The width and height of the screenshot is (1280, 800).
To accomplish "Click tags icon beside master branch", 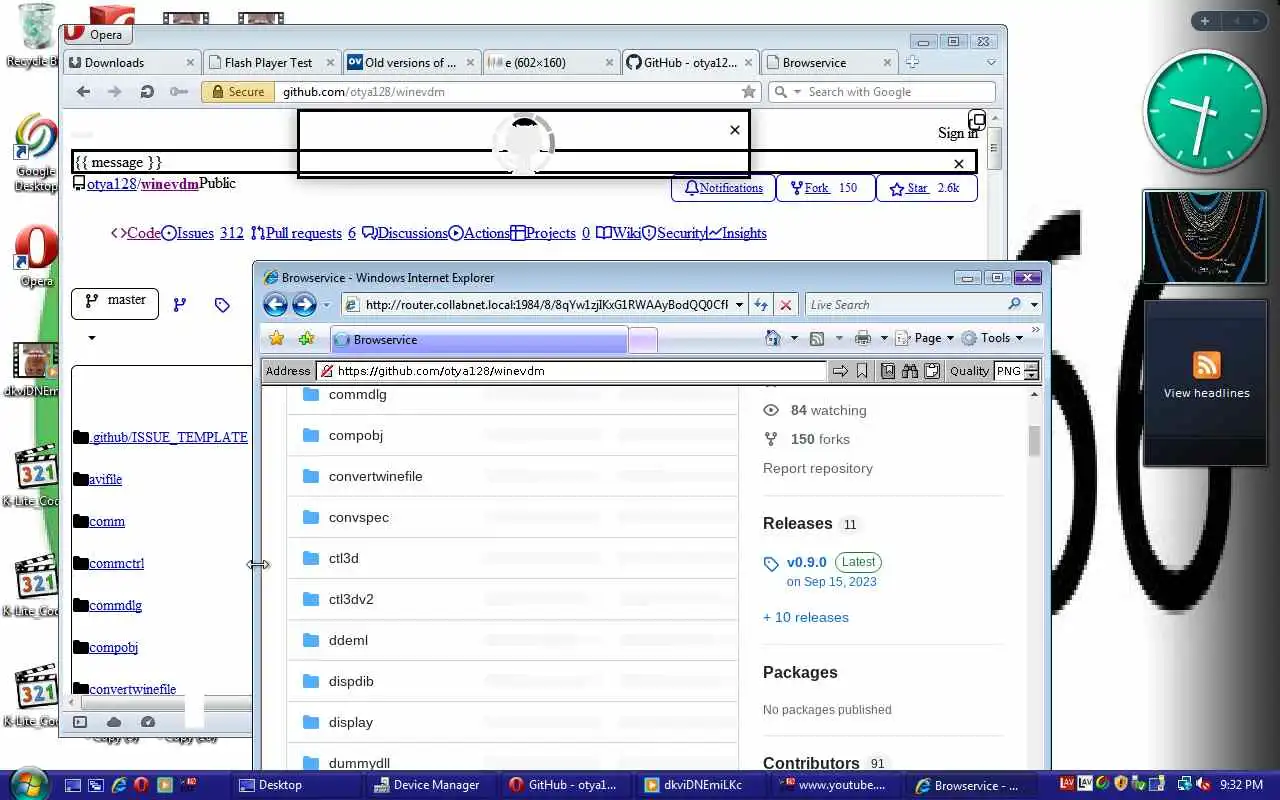I will point(222,305).
